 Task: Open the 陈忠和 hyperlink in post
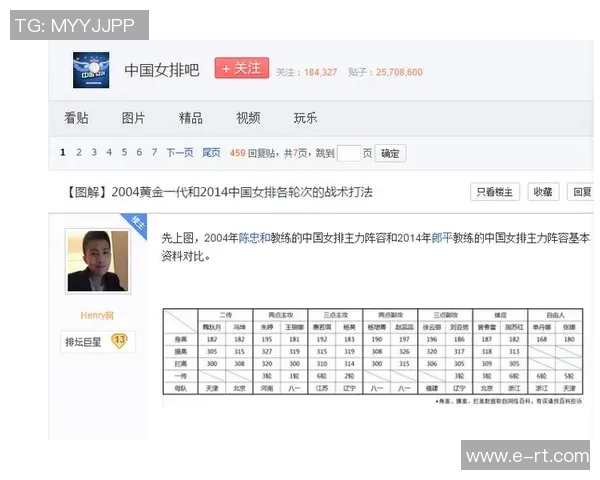tap(254, 239)
